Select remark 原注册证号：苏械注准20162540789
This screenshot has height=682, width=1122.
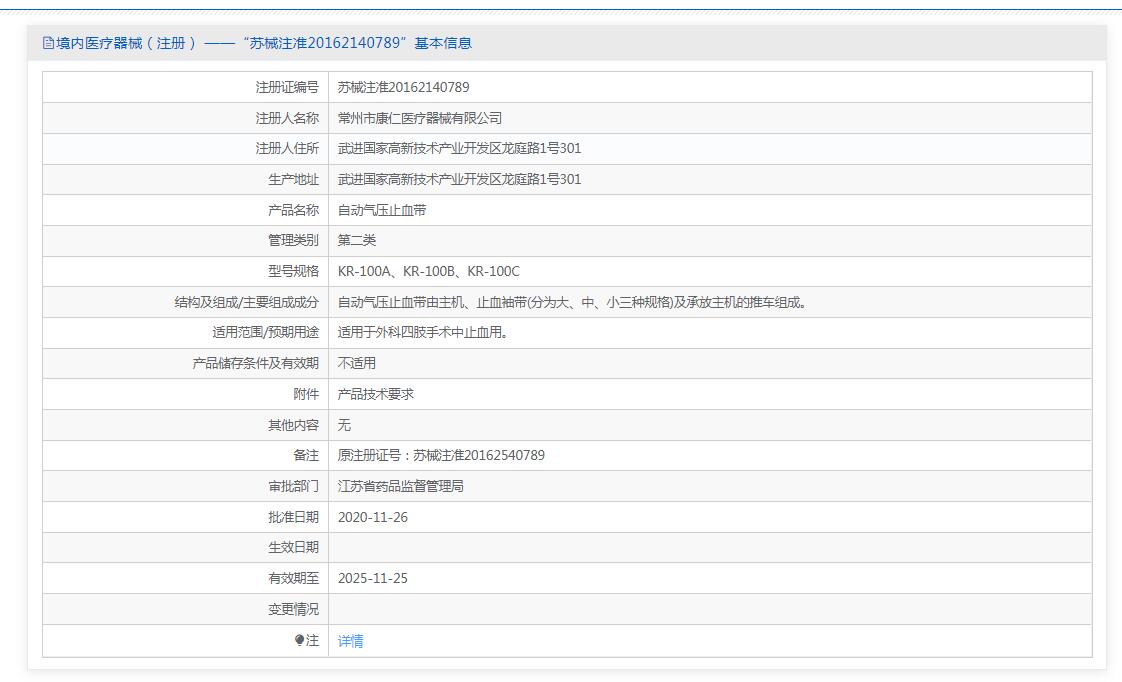441,455
